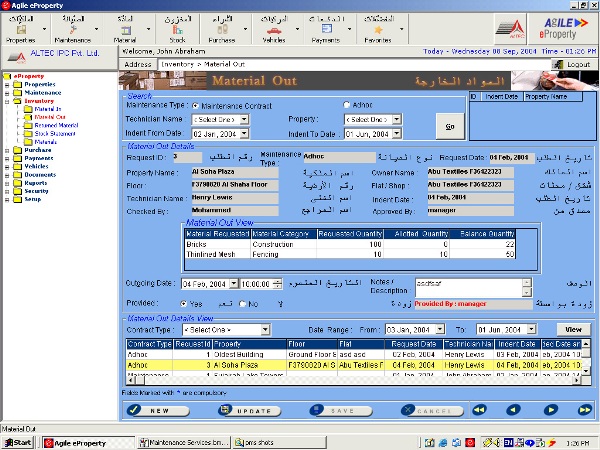Open the Date Range From dropdown

click(440, 329)
